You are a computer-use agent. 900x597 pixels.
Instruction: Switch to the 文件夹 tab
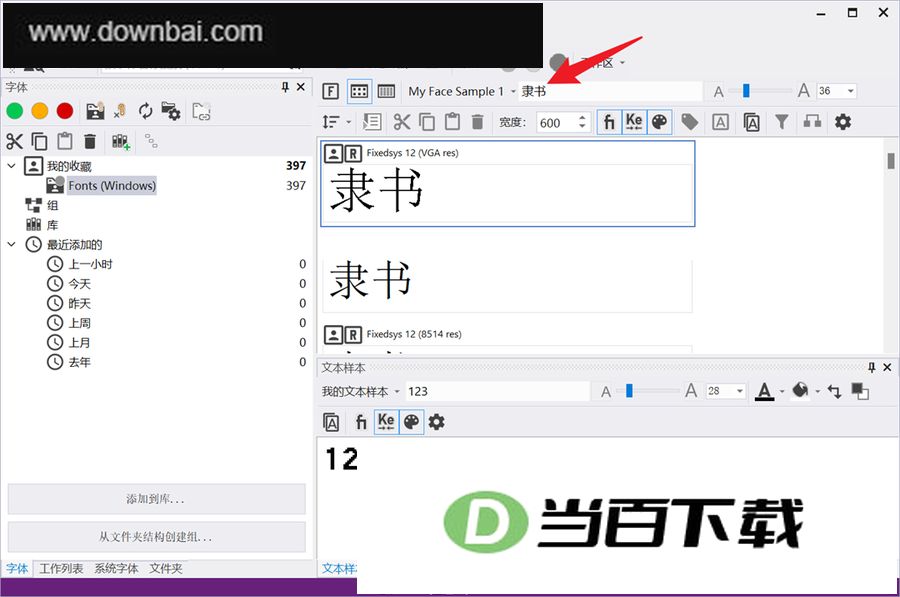tap(165, 568)
